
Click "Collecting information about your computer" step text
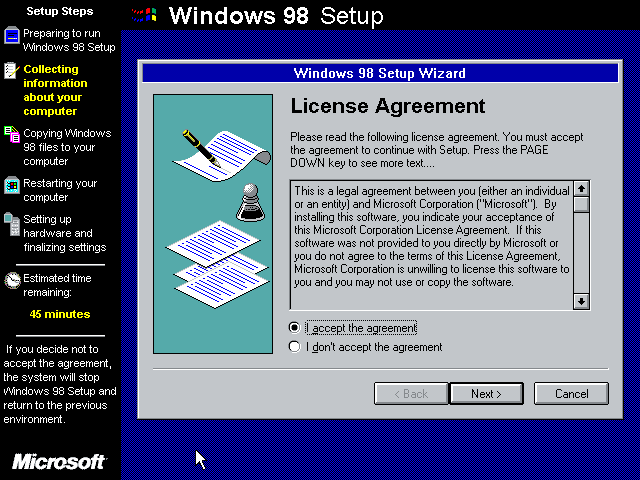(x=55, y=90)
